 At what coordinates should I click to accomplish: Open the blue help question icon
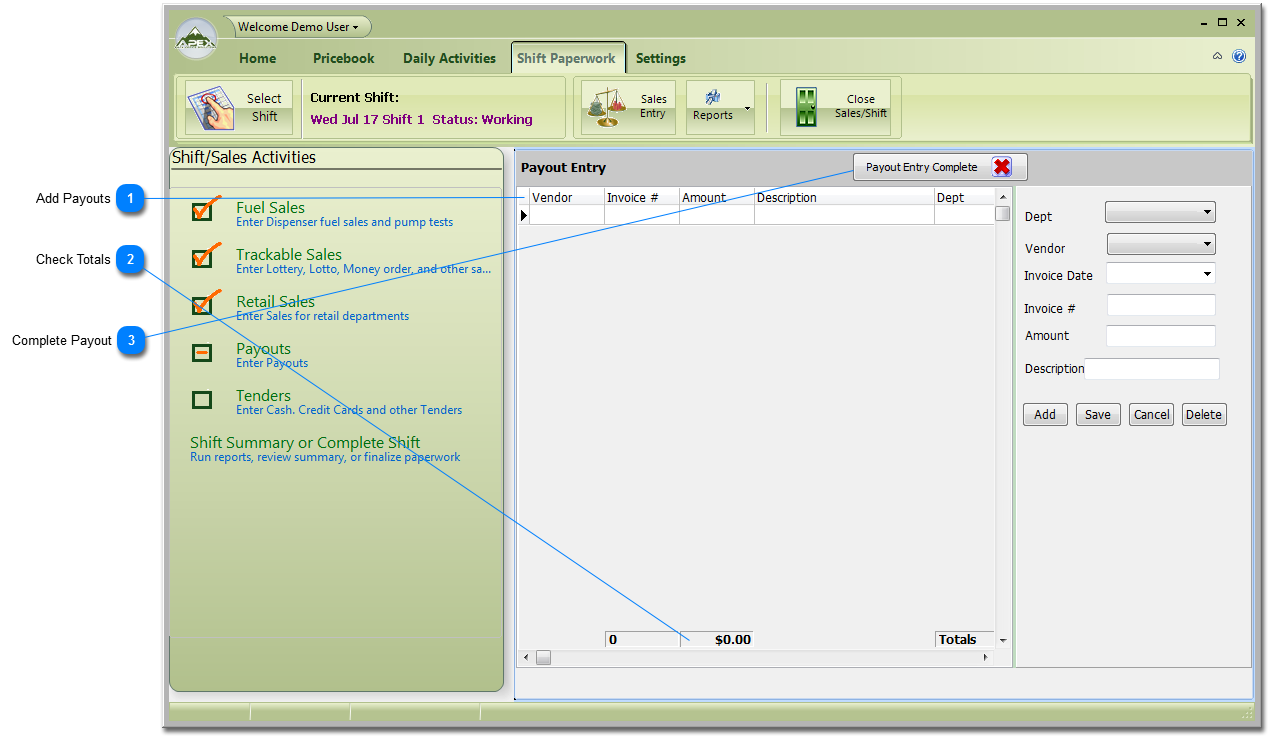pyautogui.click(x=1239, y=57)
